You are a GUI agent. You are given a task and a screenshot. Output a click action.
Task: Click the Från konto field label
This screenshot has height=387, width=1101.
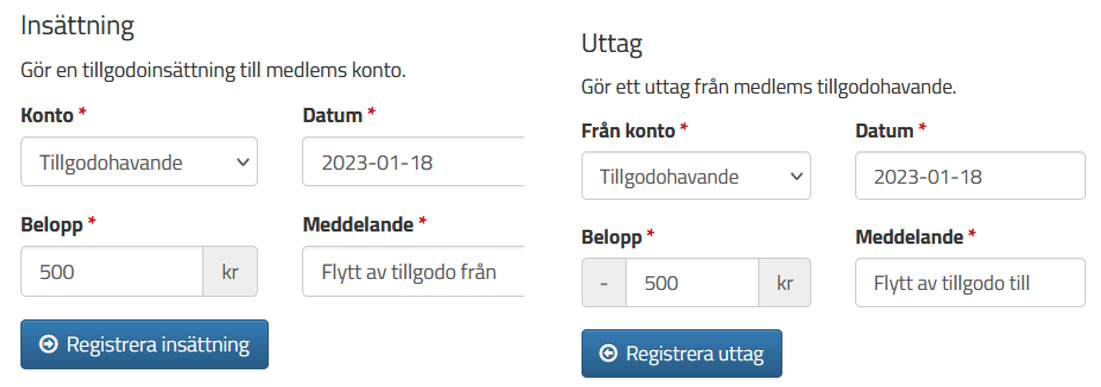(x=628, y=130)
